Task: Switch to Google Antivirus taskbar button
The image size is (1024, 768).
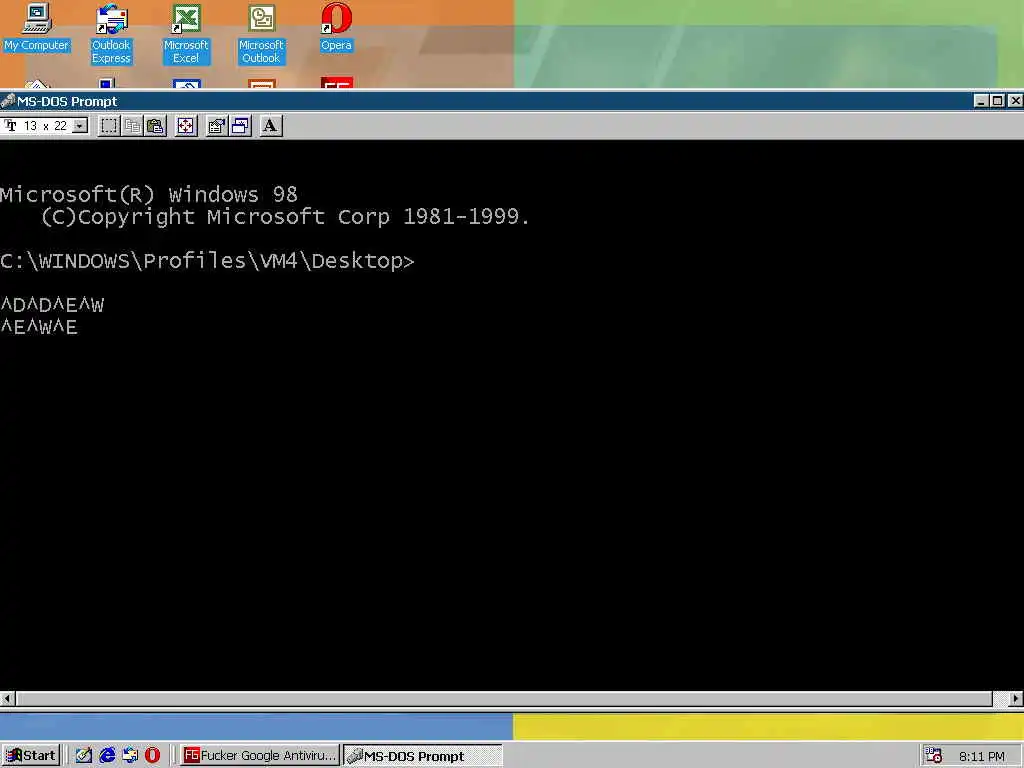Action: [259, 755]
